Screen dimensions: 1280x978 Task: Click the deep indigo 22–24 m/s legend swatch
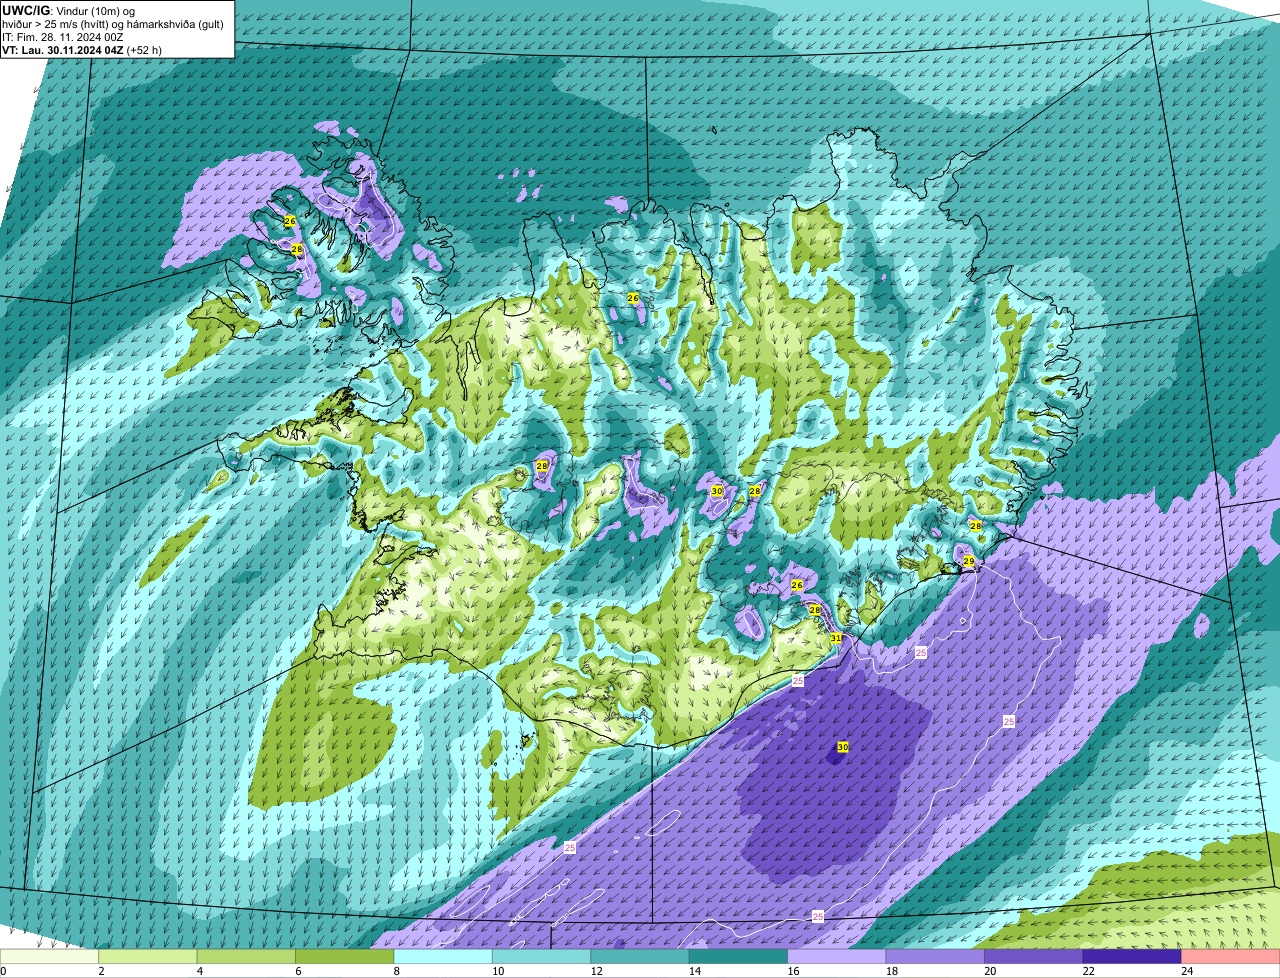(x=1132, y=957)
